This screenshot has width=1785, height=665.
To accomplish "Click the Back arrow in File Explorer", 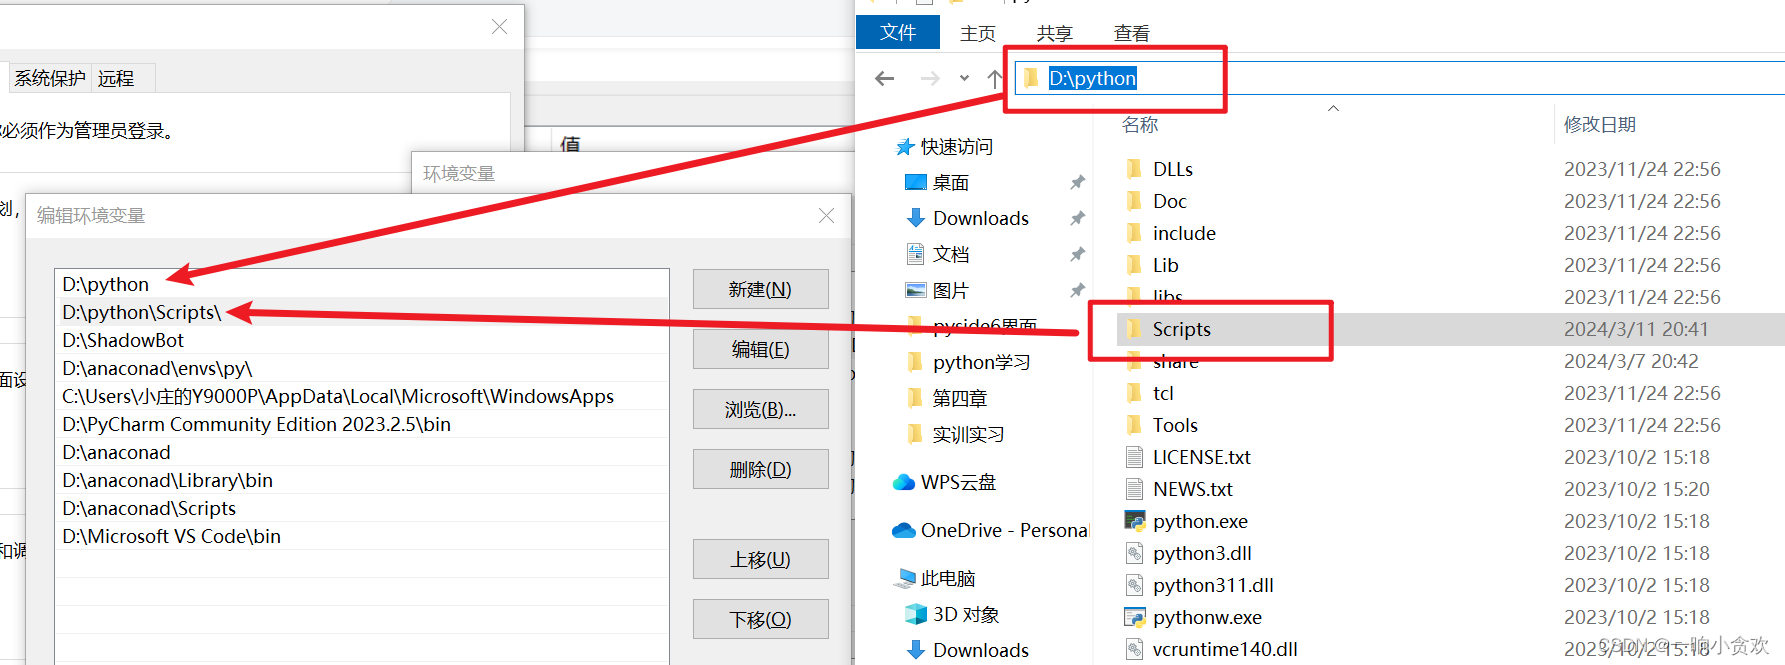I will [x=884, y=78].
